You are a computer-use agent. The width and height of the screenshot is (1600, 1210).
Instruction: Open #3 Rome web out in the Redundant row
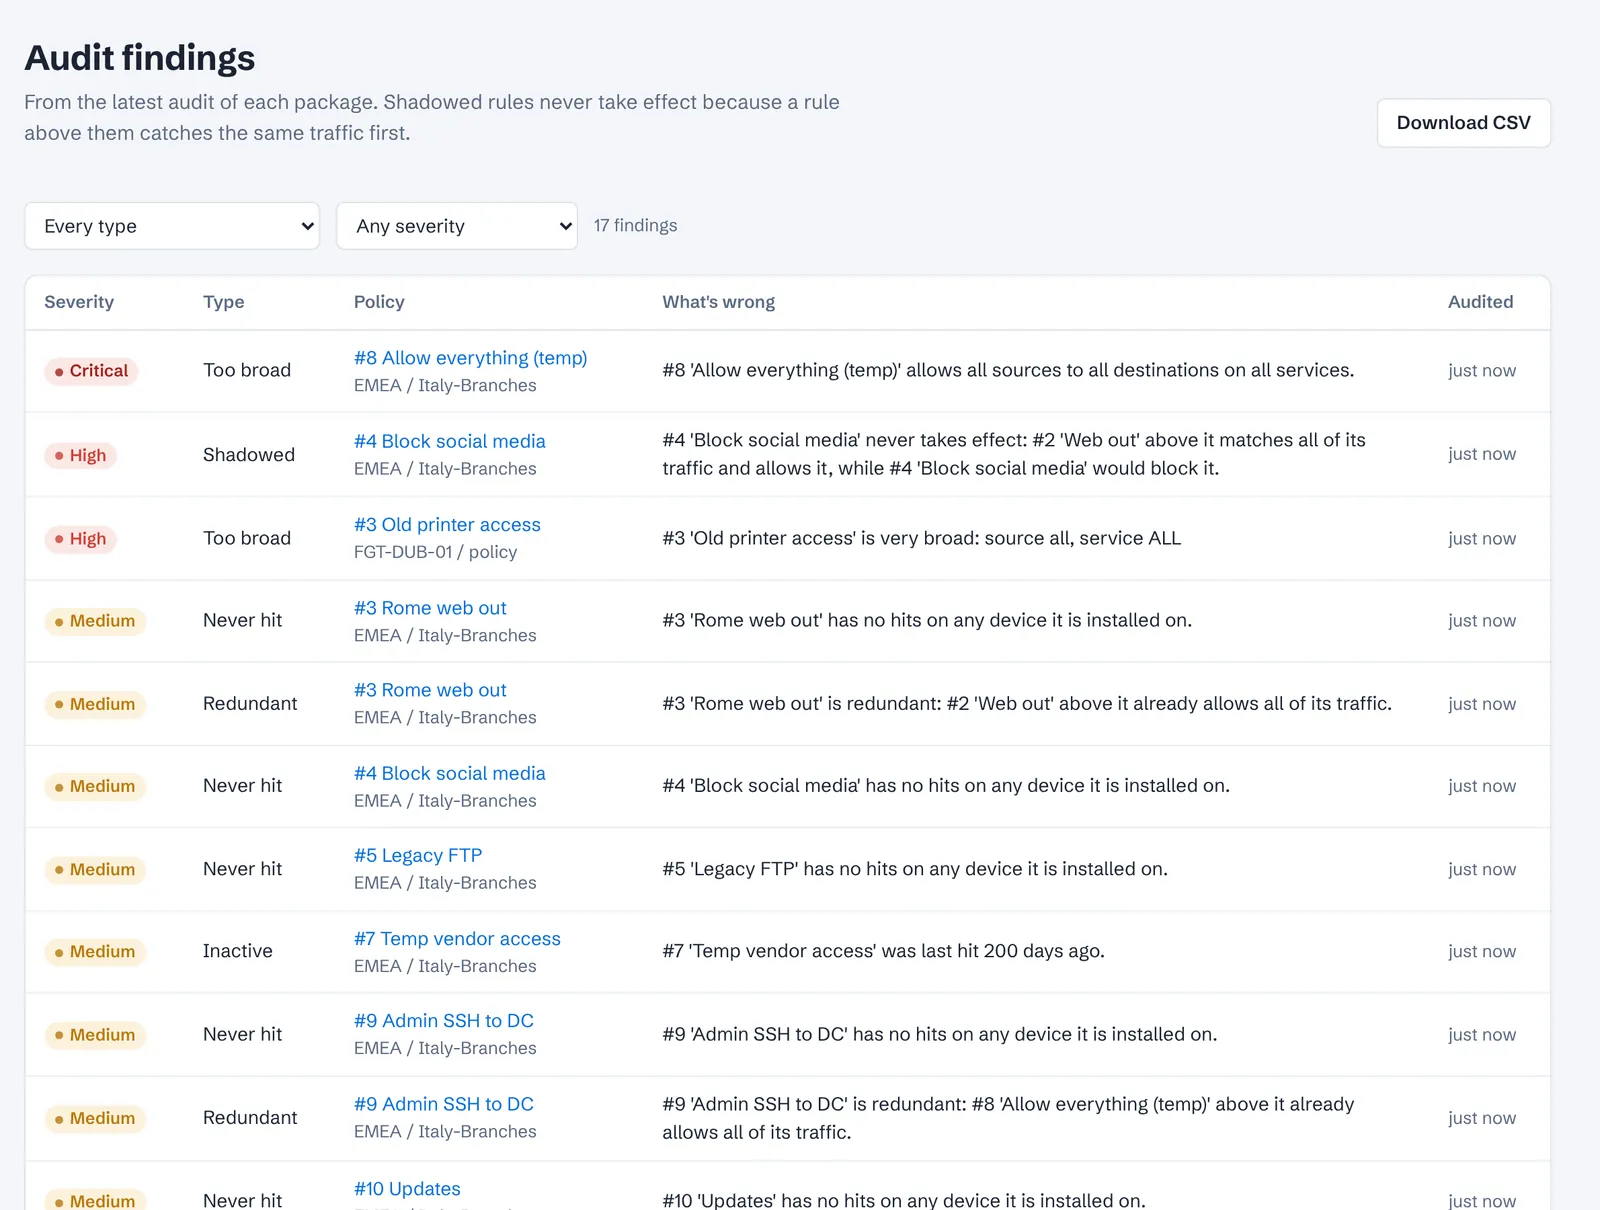tap(430, 690)
